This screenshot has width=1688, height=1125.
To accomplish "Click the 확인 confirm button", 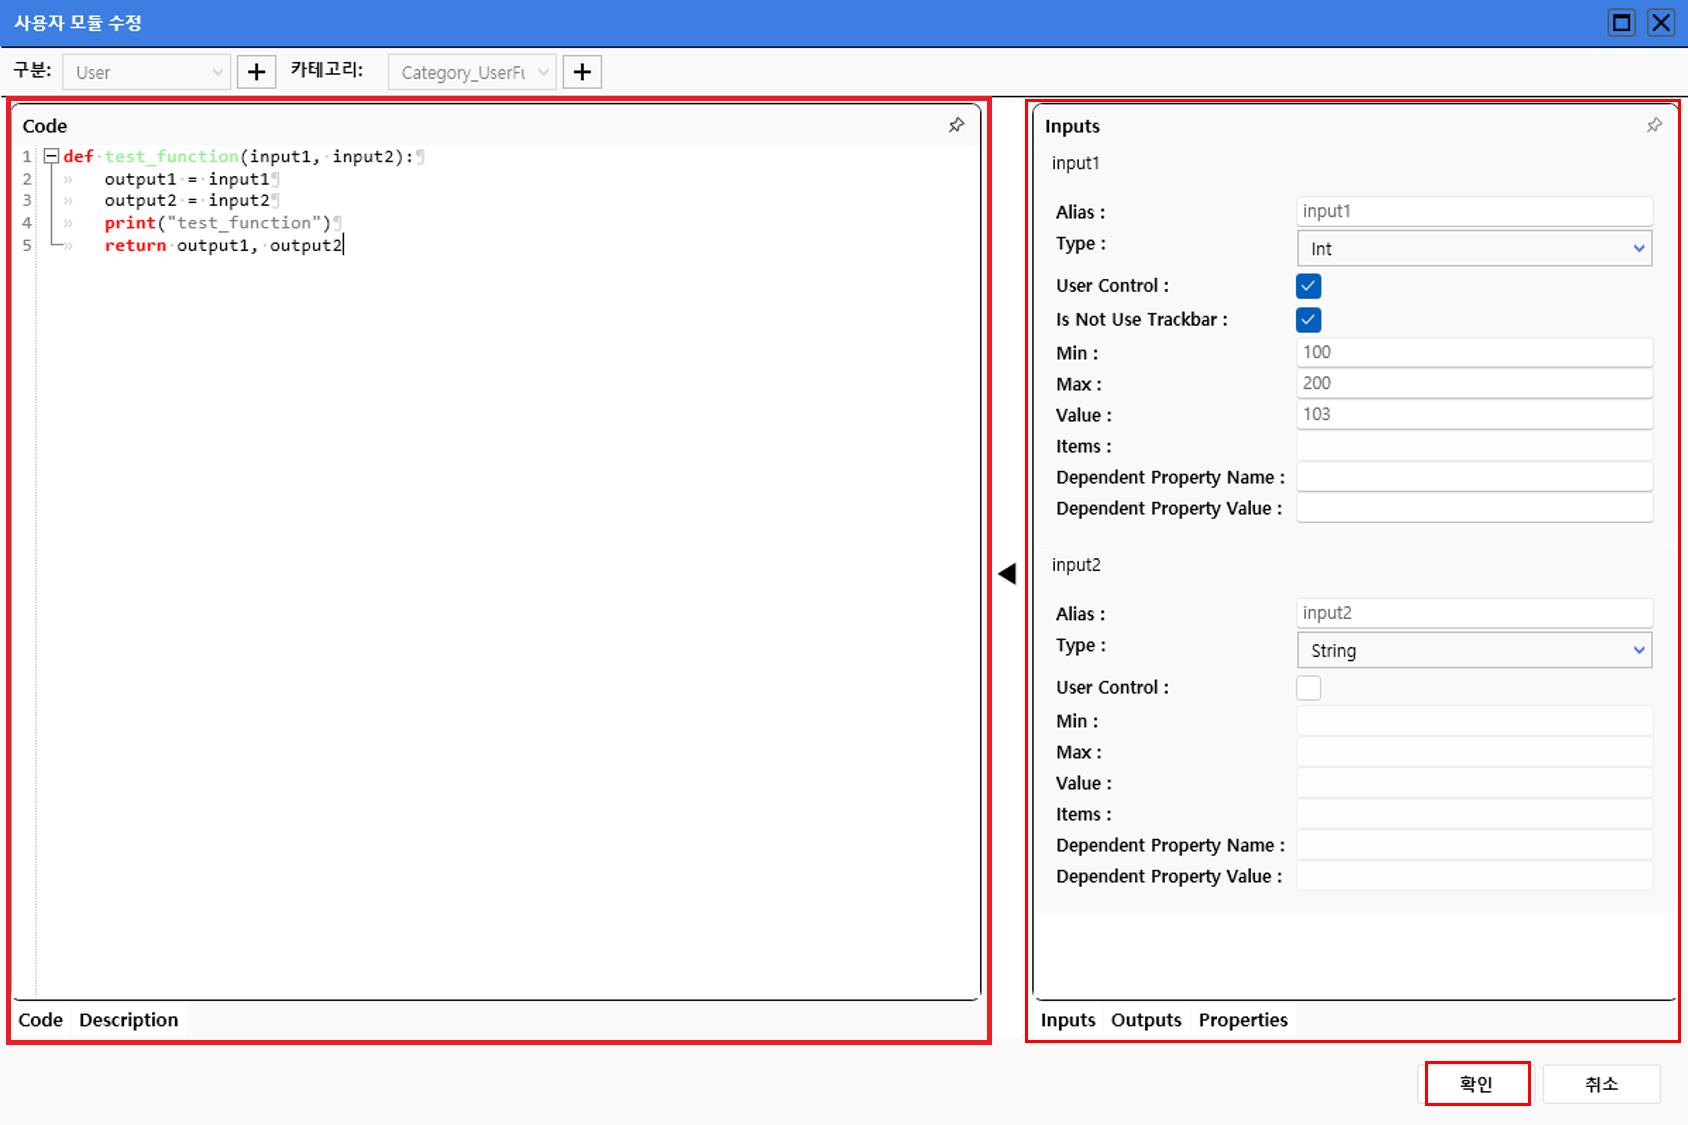I will point(1477,1084).
